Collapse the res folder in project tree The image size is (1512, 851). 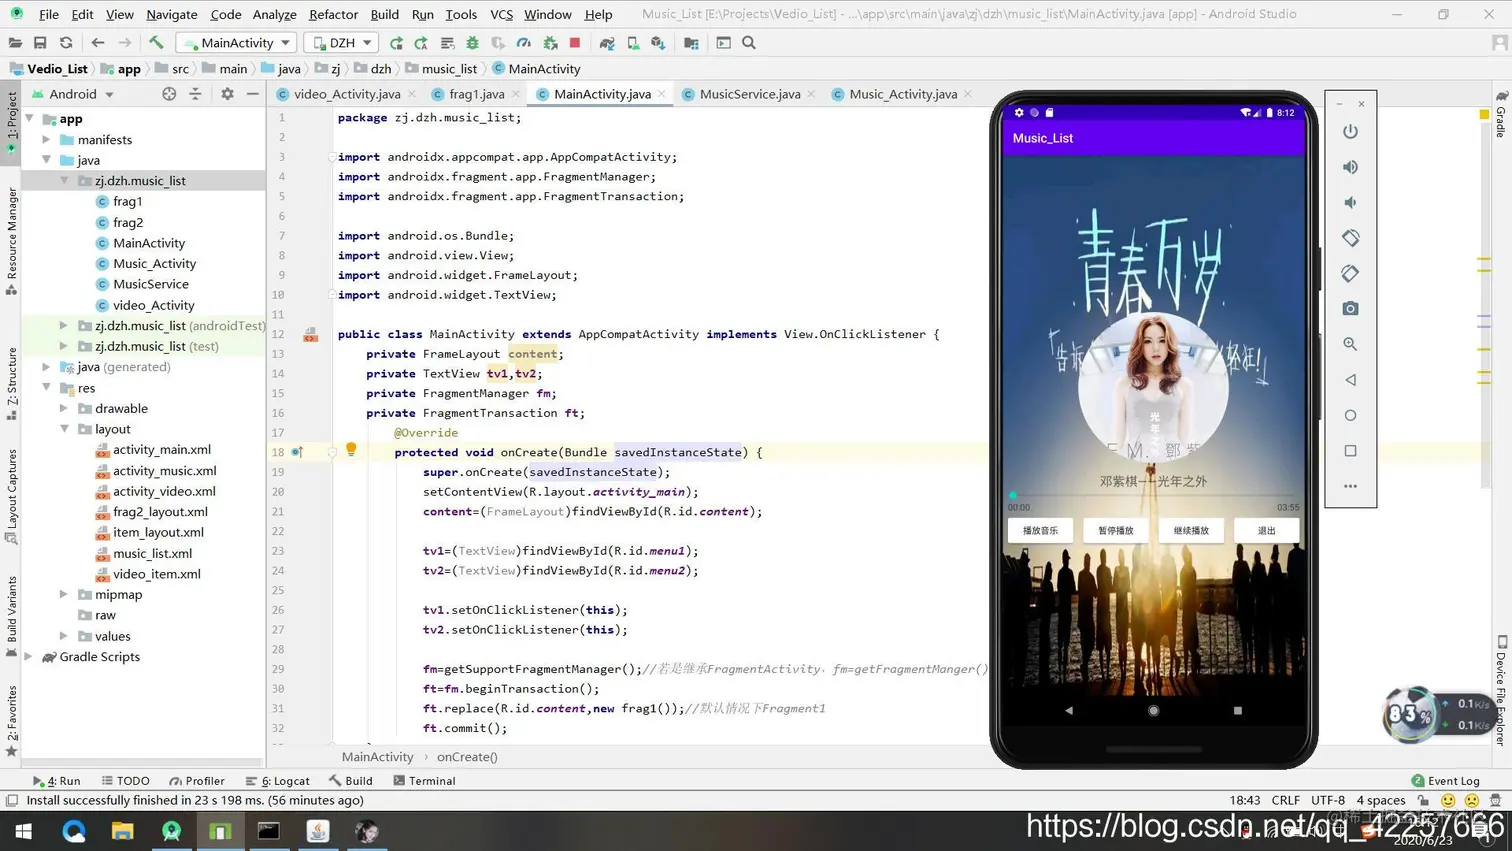click(46, 387)
